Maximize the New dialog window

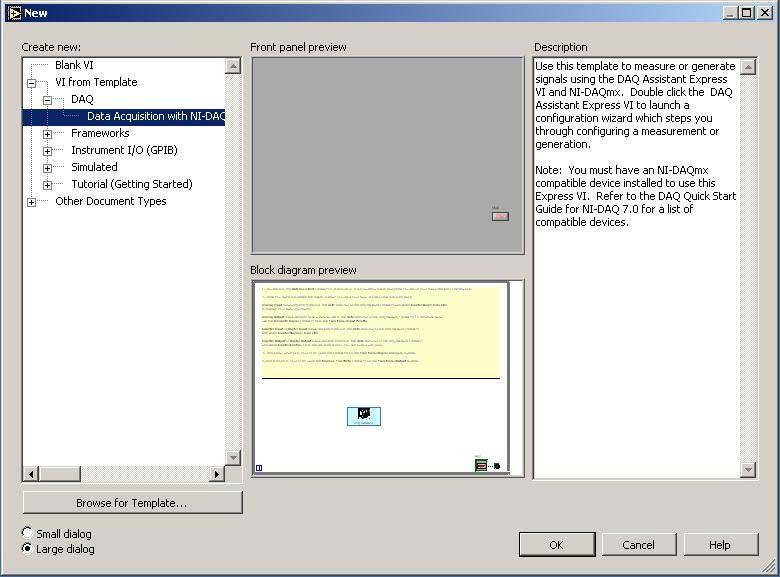[x=746, y=13]
